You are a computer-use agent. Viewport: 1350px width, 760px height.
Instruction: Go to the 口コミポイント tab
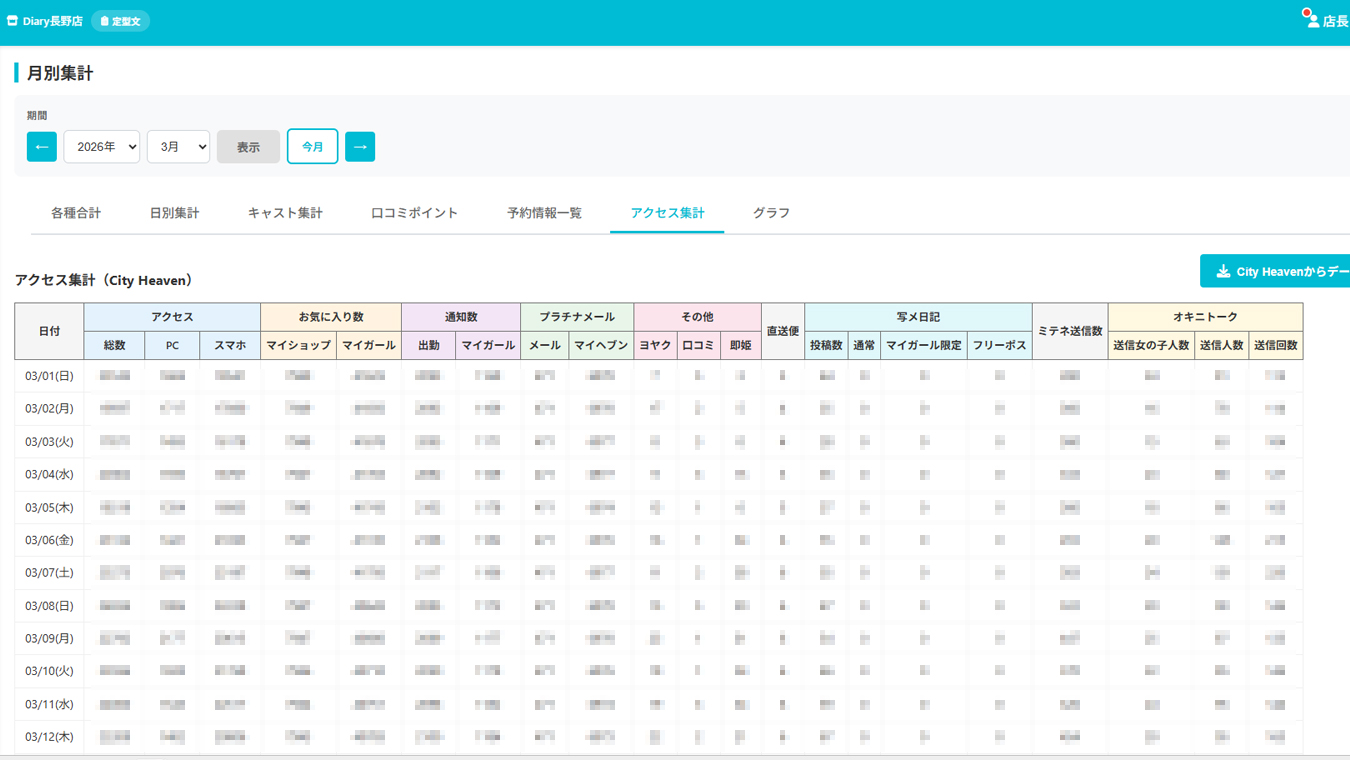pos(414,213)
